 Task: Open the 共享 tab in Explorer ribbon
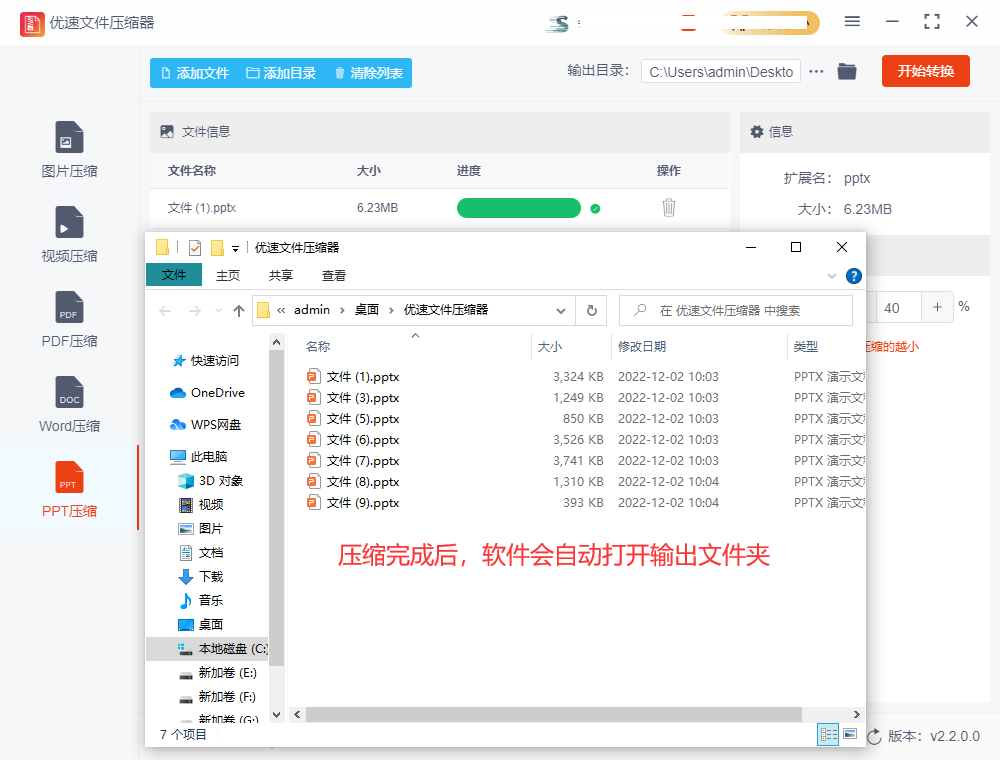coord(281,275)
